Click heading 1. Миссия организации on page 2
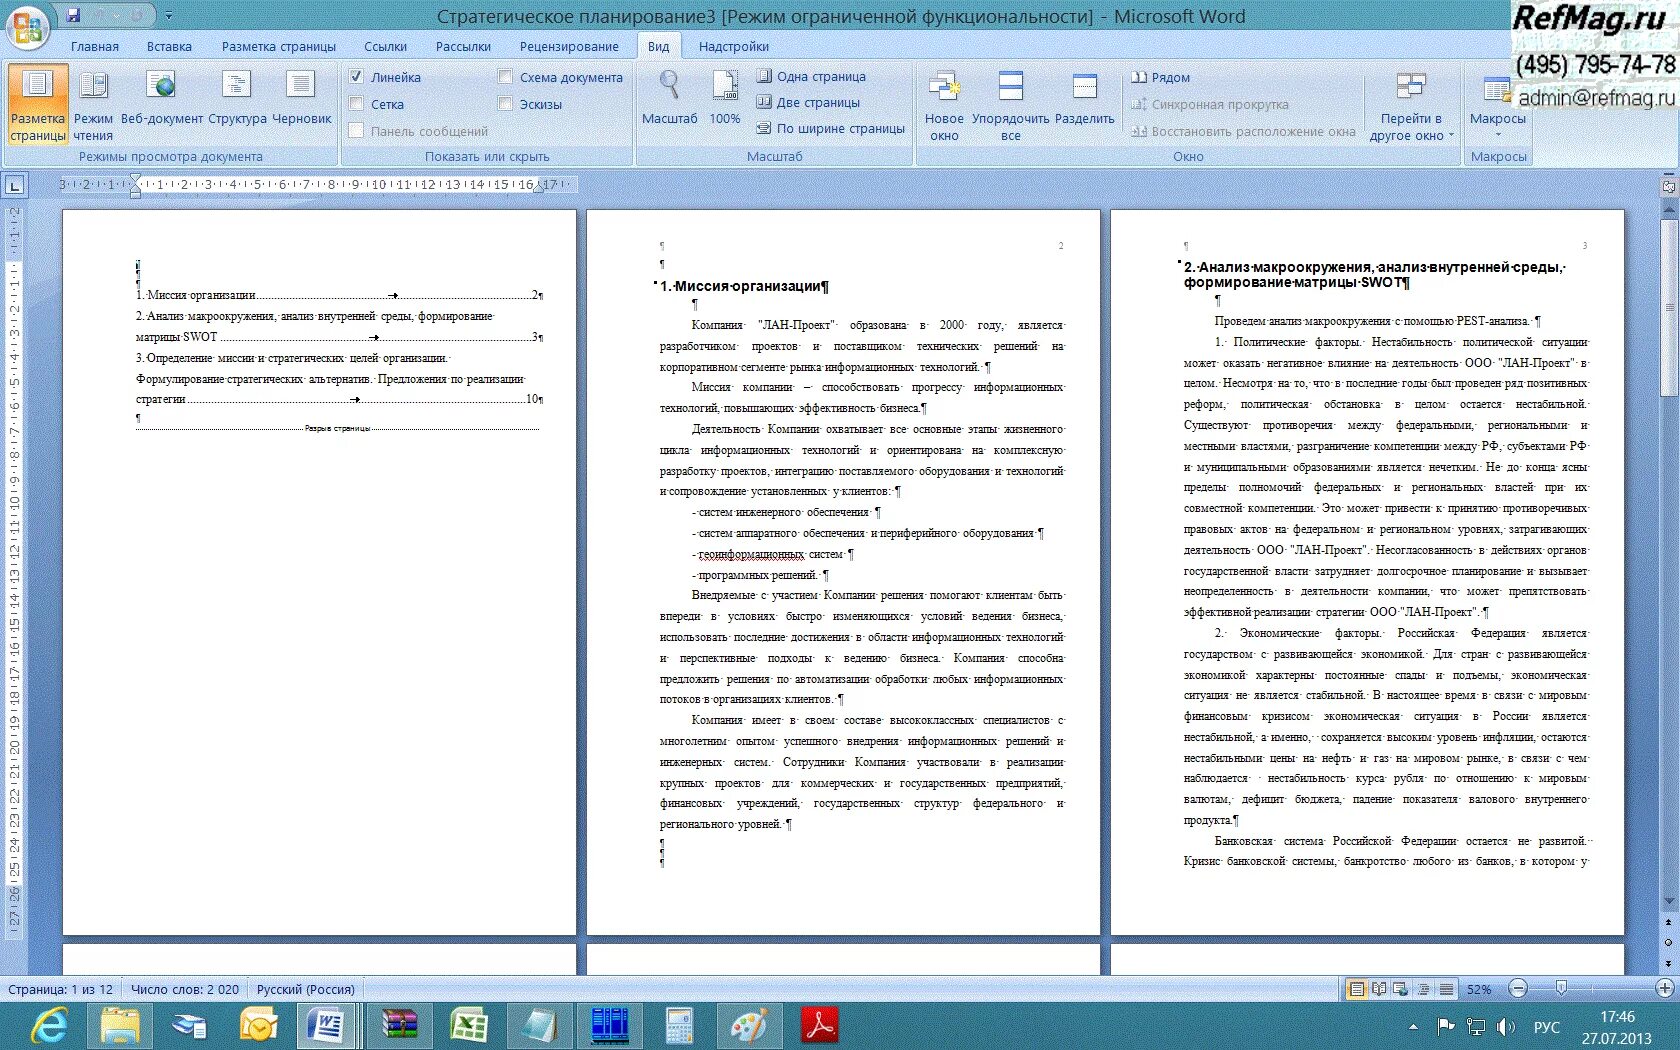Image resolution: width=1680 pixels, height=1050 pixels. click(743, 286)
